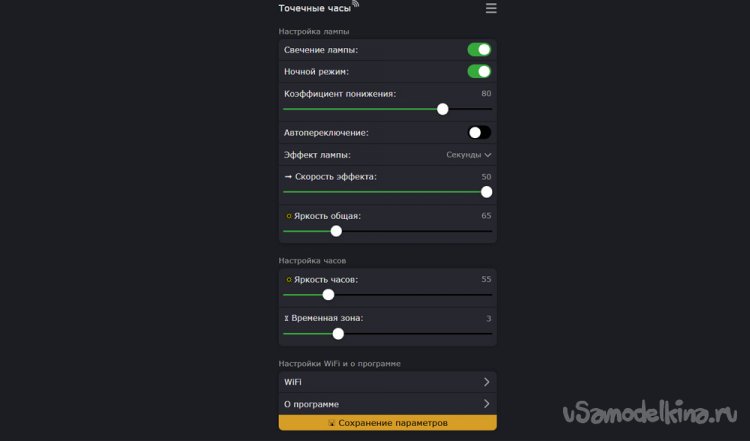Image resolution: width=750 pixels, height=441 pixels.
Task: Click the Коэффициент понижения slider handle
Action: 443,109
